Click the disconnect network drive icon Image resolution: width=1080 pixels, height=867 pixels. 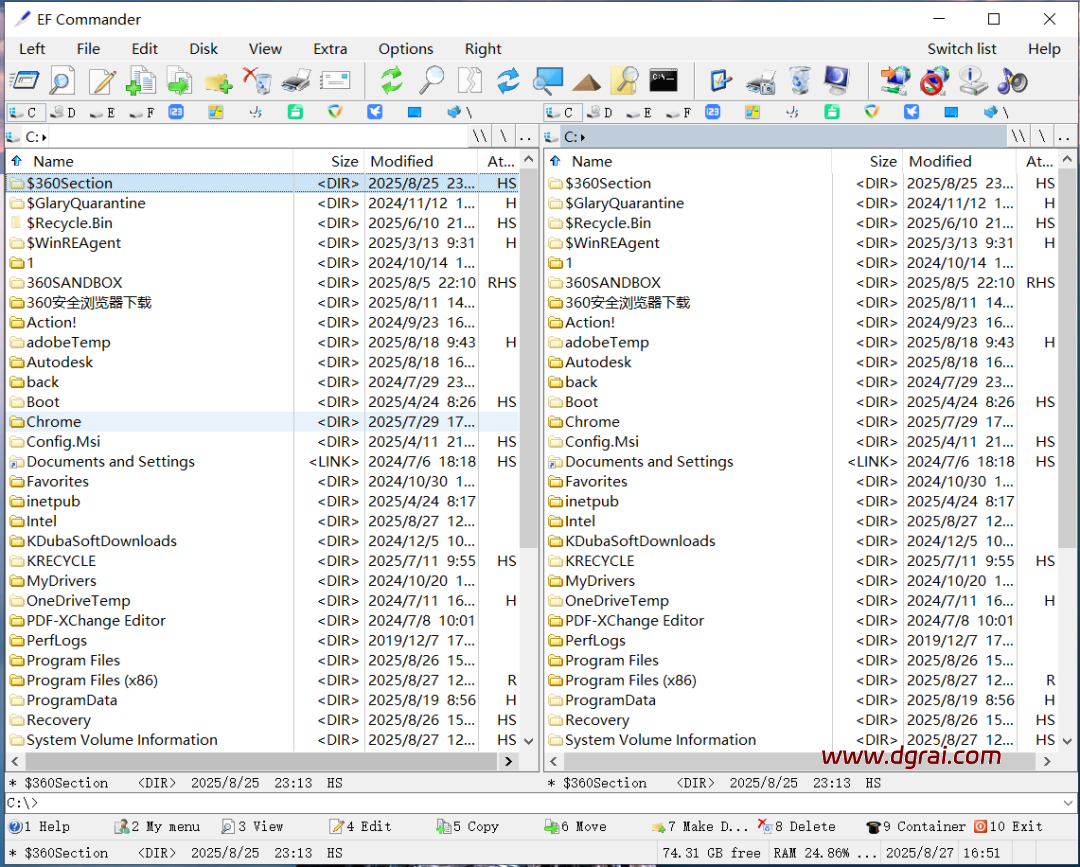(934, 81)
